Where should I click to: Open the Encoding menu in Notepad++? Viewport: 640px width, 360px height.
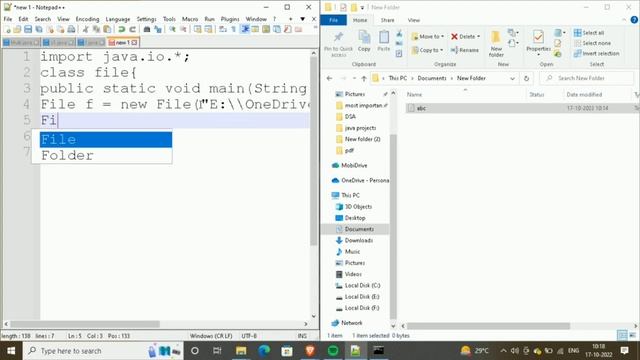(x=87, y=19)
